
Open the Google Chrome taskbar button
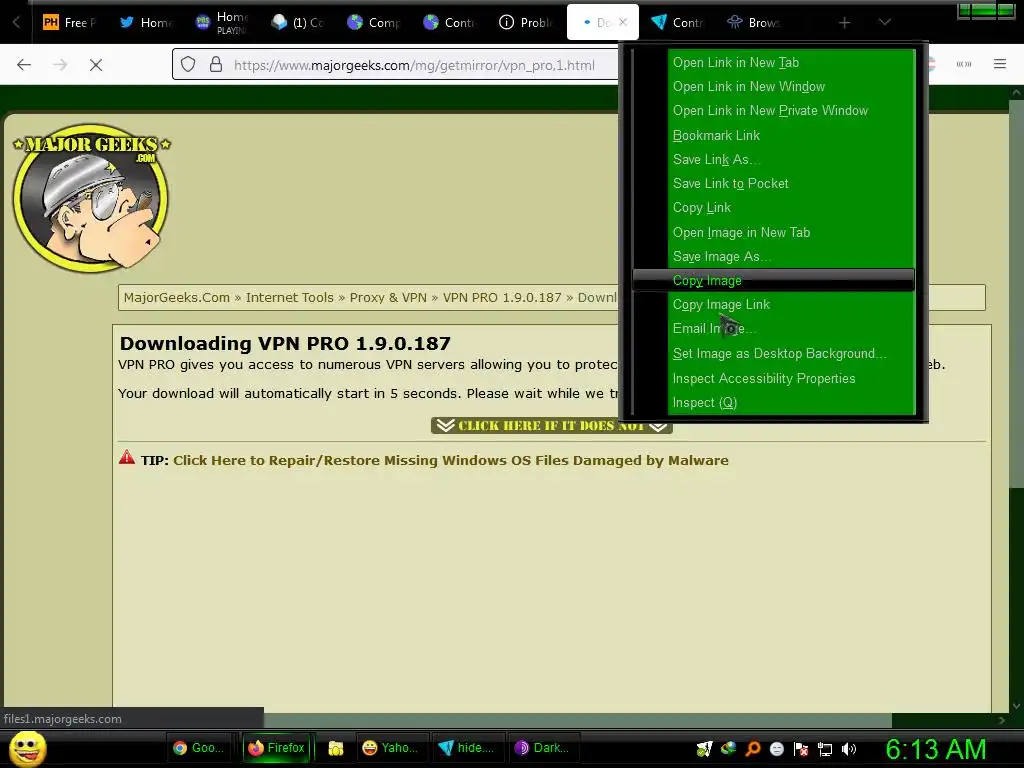pyautogui.click(x=199, y=748)
